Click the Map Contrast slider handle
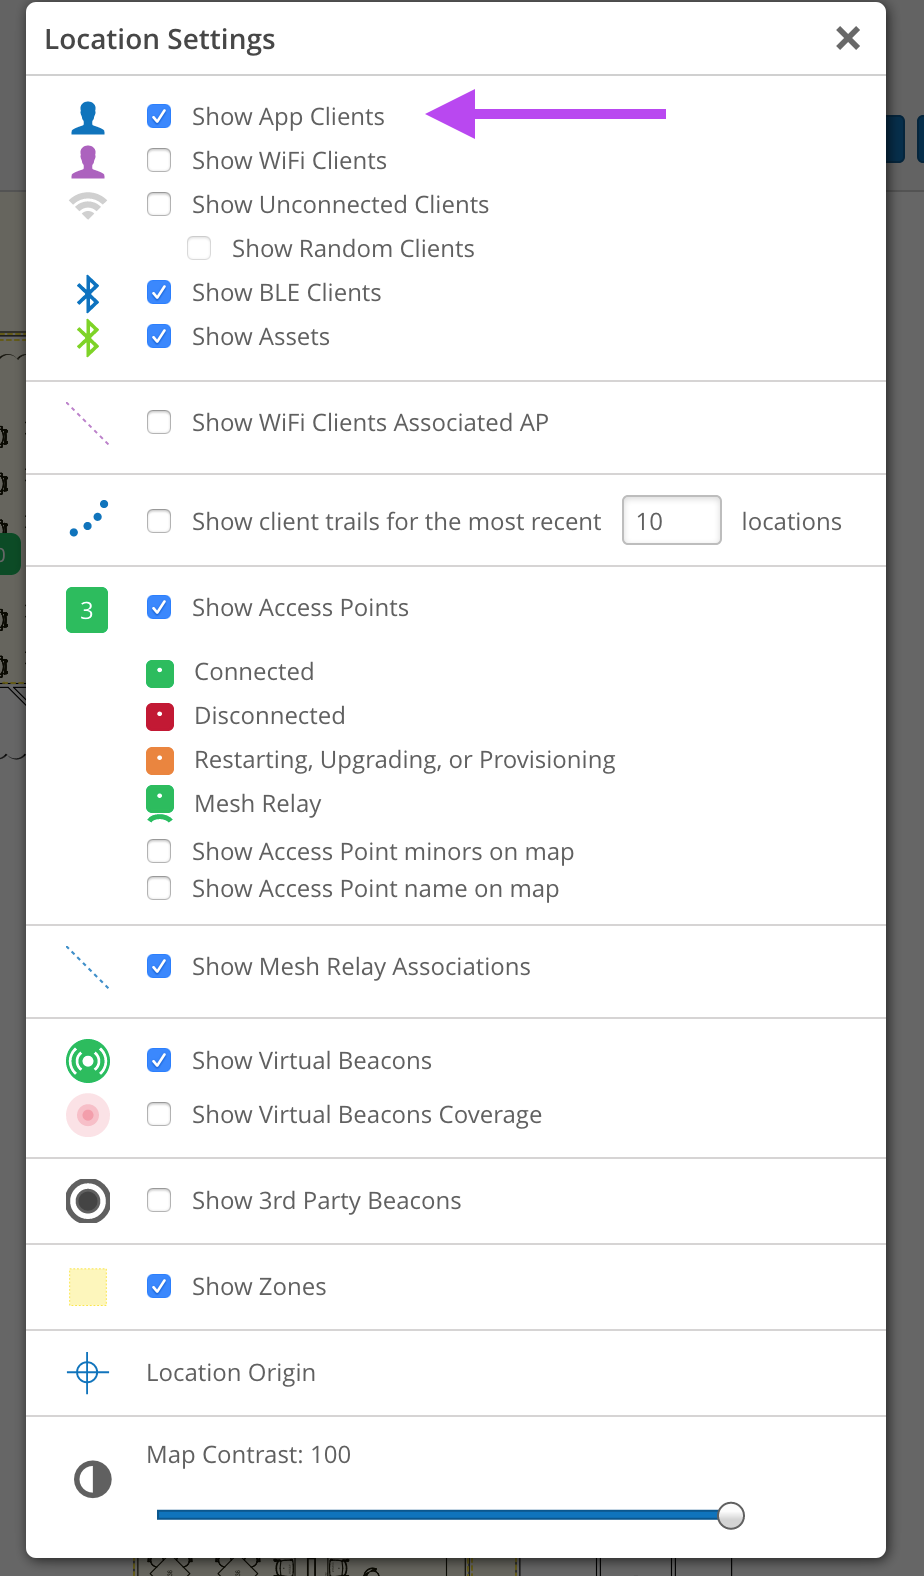 click(x=731, y=1516)
